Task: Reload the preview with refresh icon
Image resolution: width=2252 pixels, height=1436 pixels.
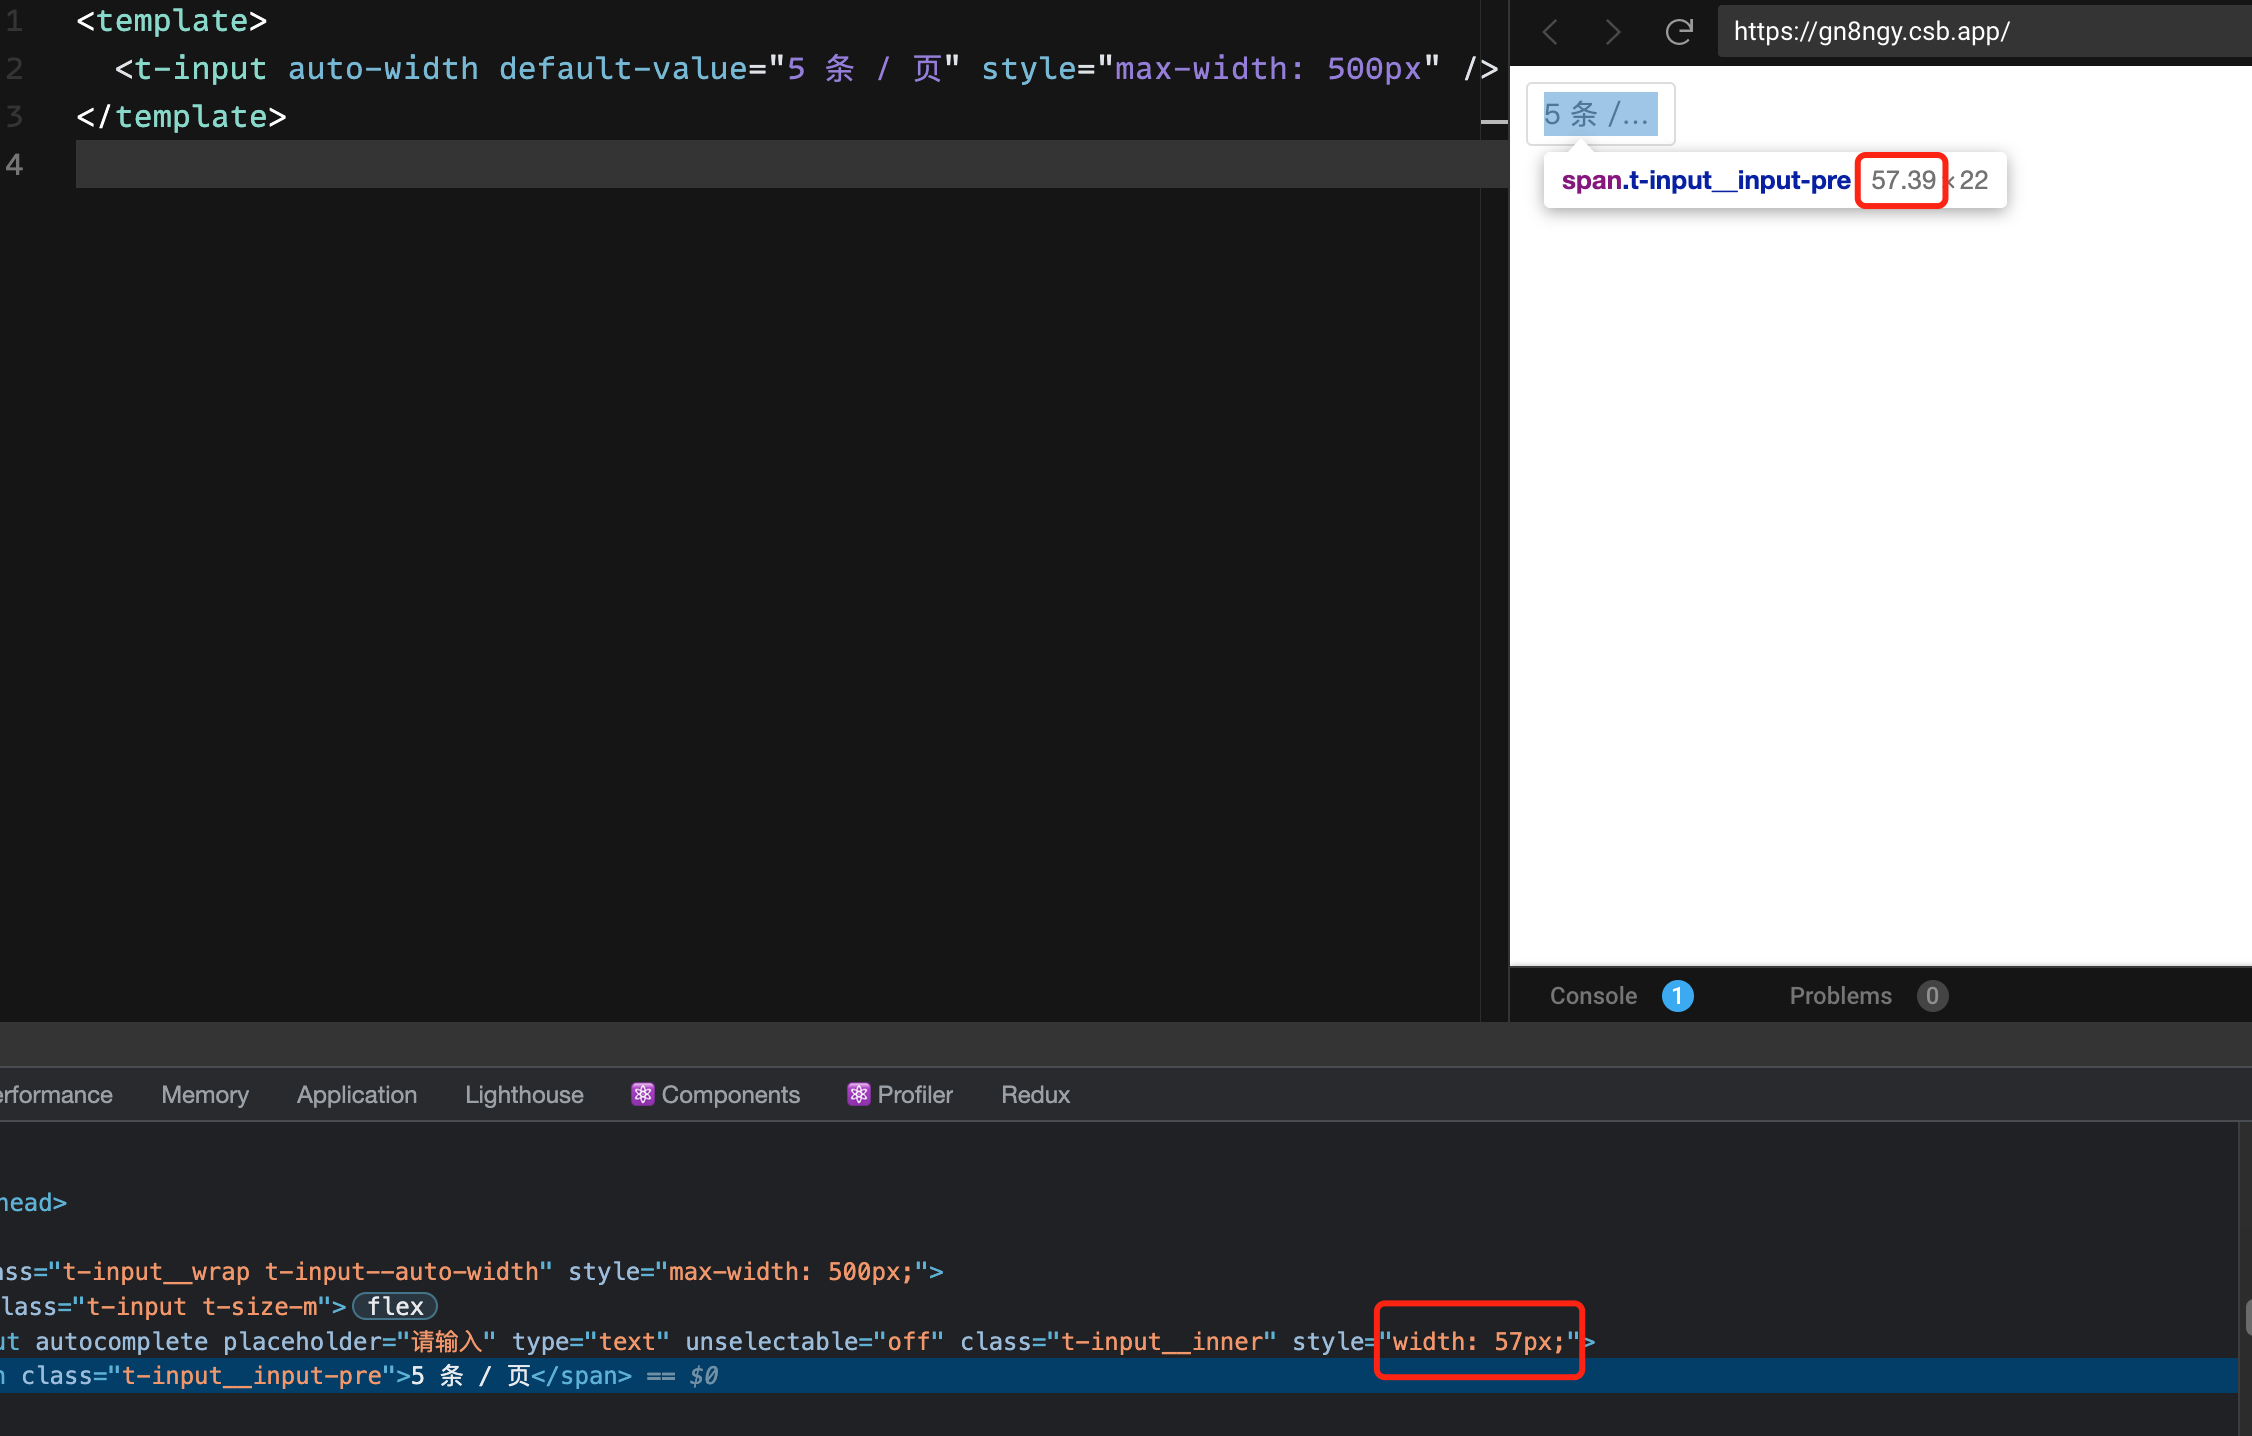Action: coord(1679,32)
